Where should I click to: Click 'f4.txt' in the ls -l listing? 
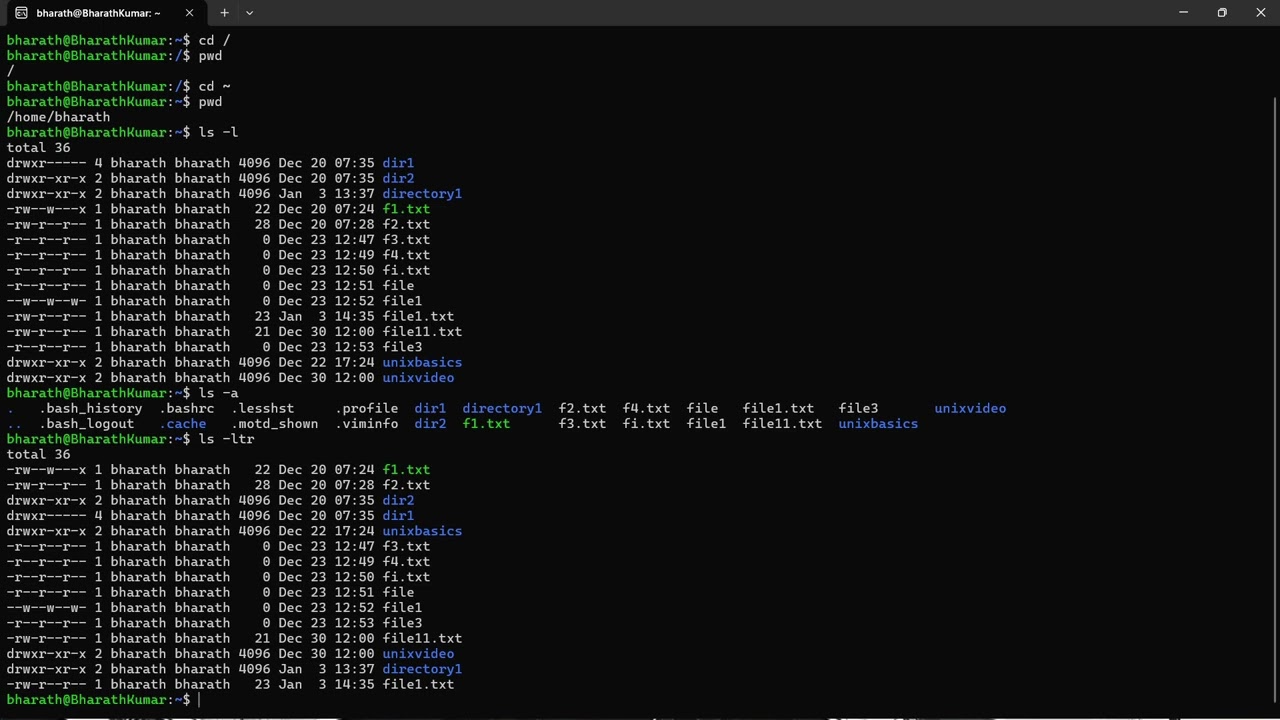click(406, 255)
